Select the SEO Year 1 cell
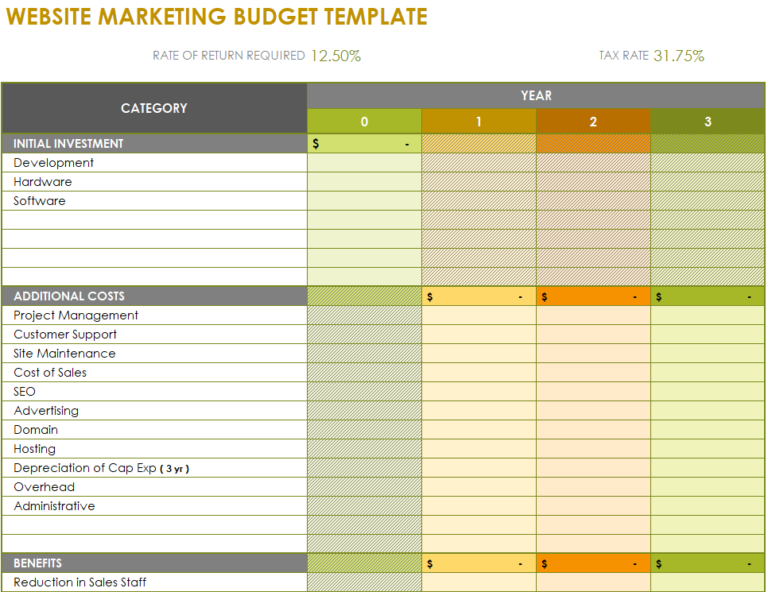The image size is (768, 592). 479,392
